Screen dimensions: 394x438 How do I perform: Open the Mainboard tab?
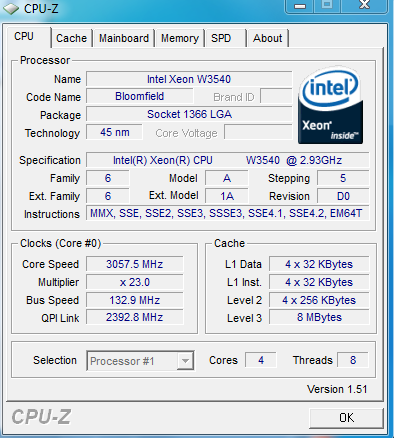pyautogui.click(x=124, y=38)
